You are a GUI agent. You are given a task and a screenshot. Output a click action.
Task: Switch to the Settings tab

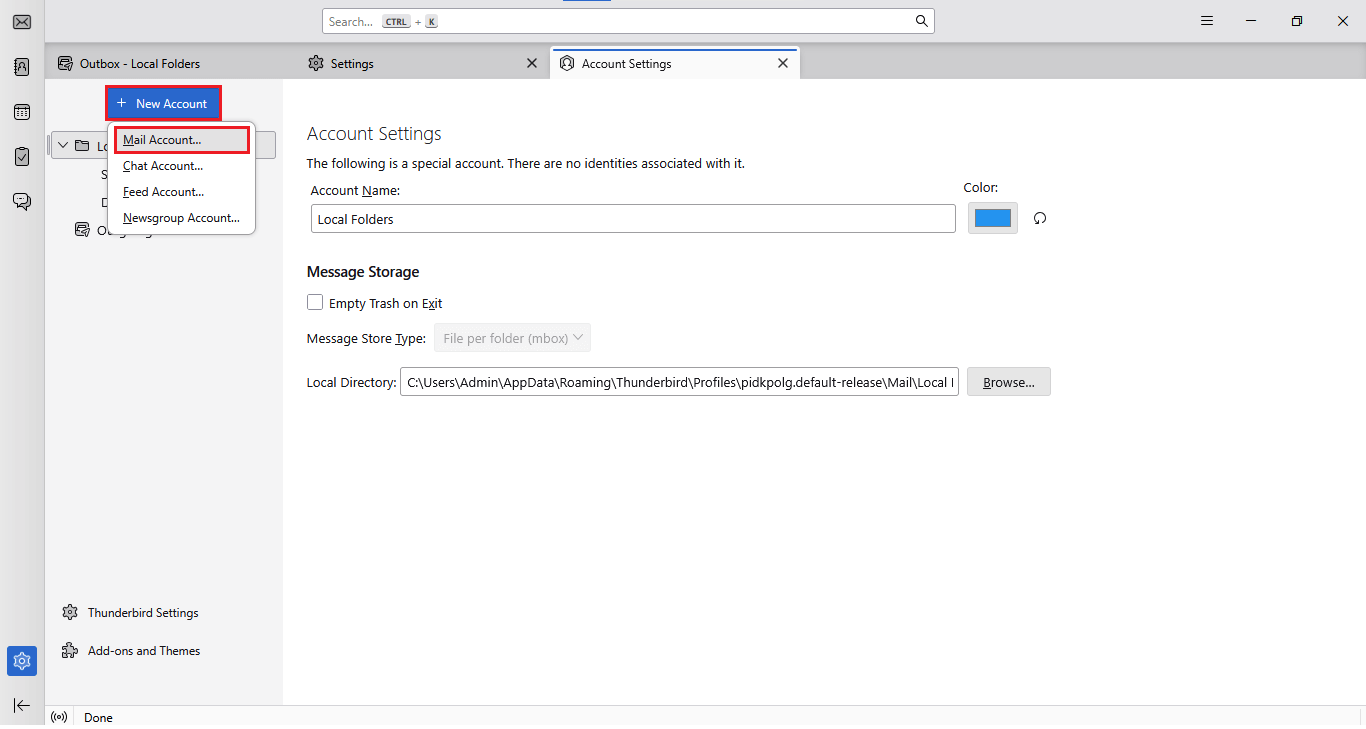point(352,62)
